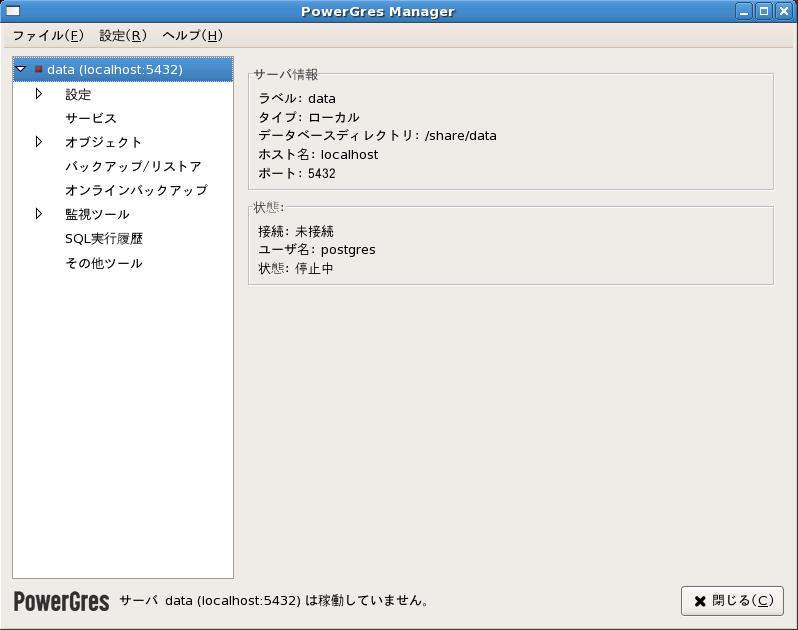Viewport: 798px width, 630px height.
Task: Click the 状態: 停止中 text
Action: click(296, 268)
